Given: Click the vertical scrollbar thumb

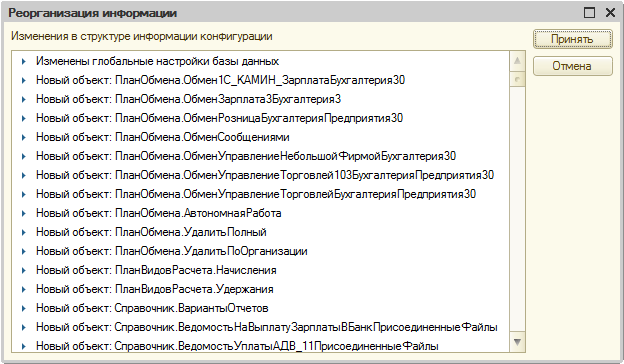Looking at the screenshot, I should click(517, 79).
